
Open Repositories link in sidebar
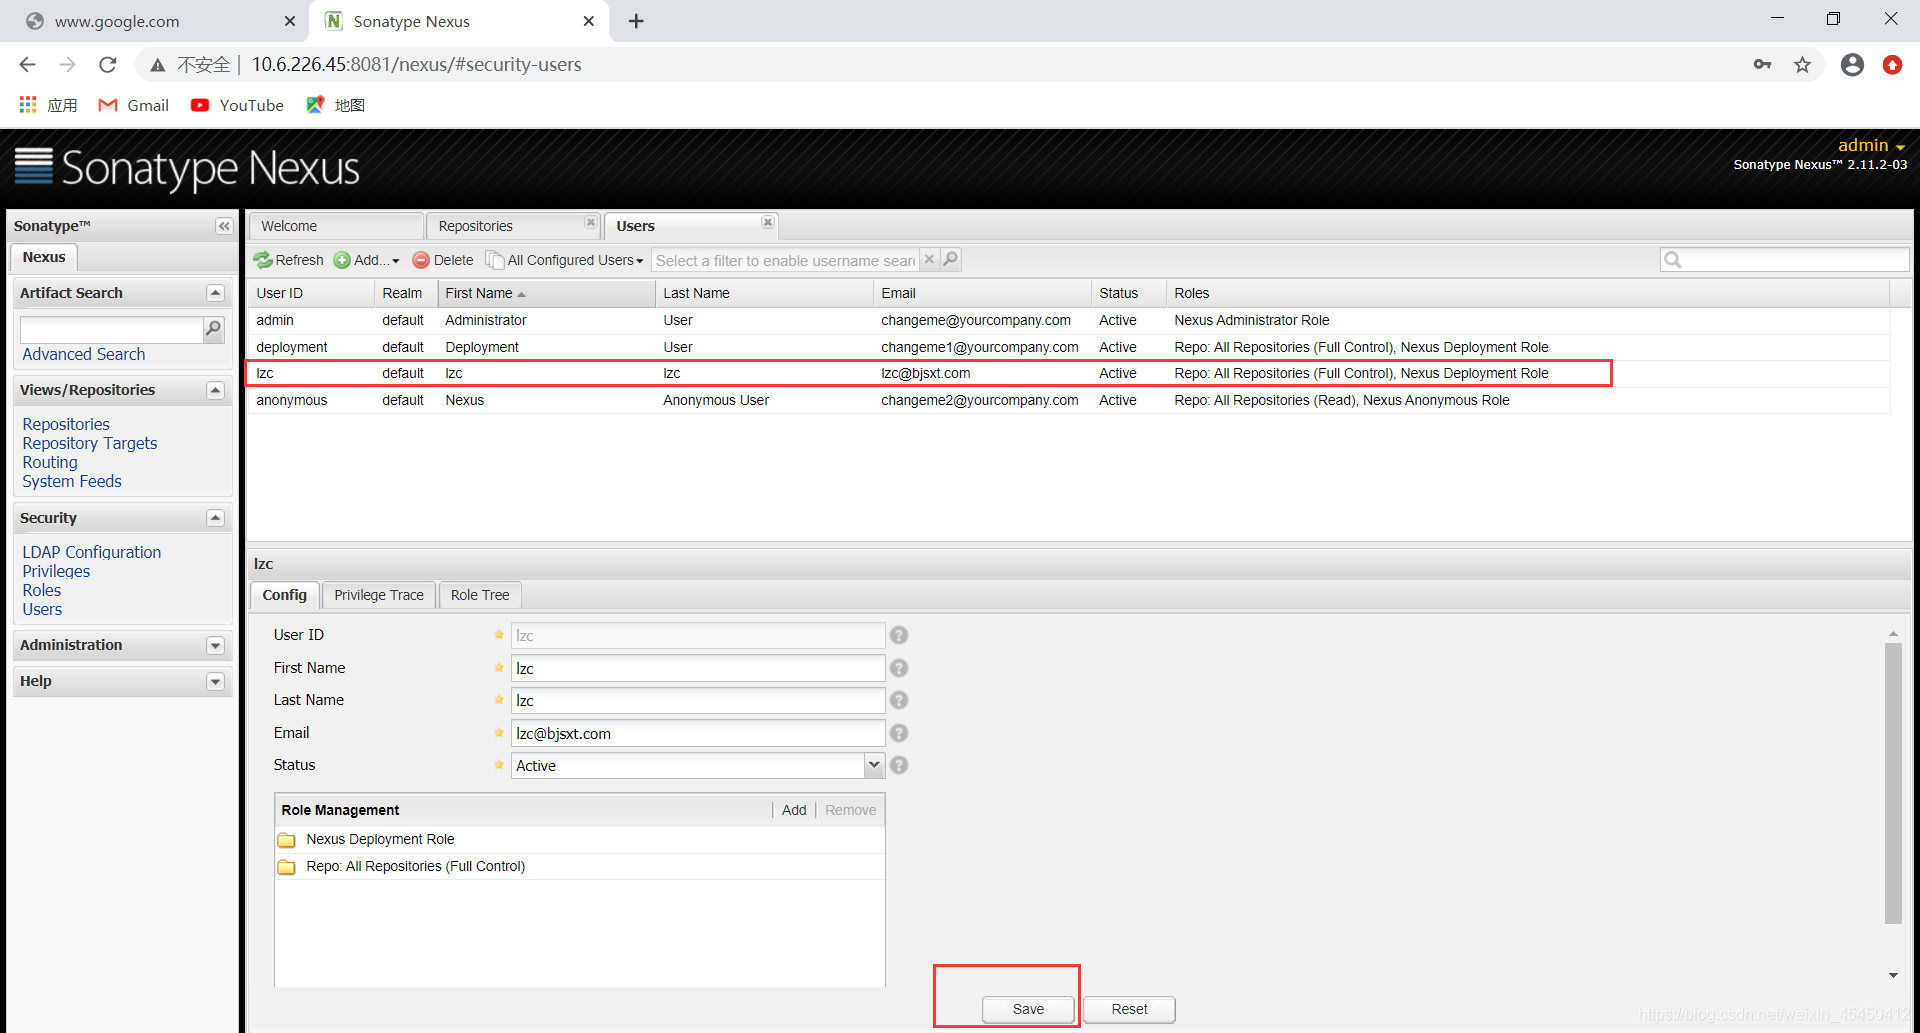pos(66,424)
